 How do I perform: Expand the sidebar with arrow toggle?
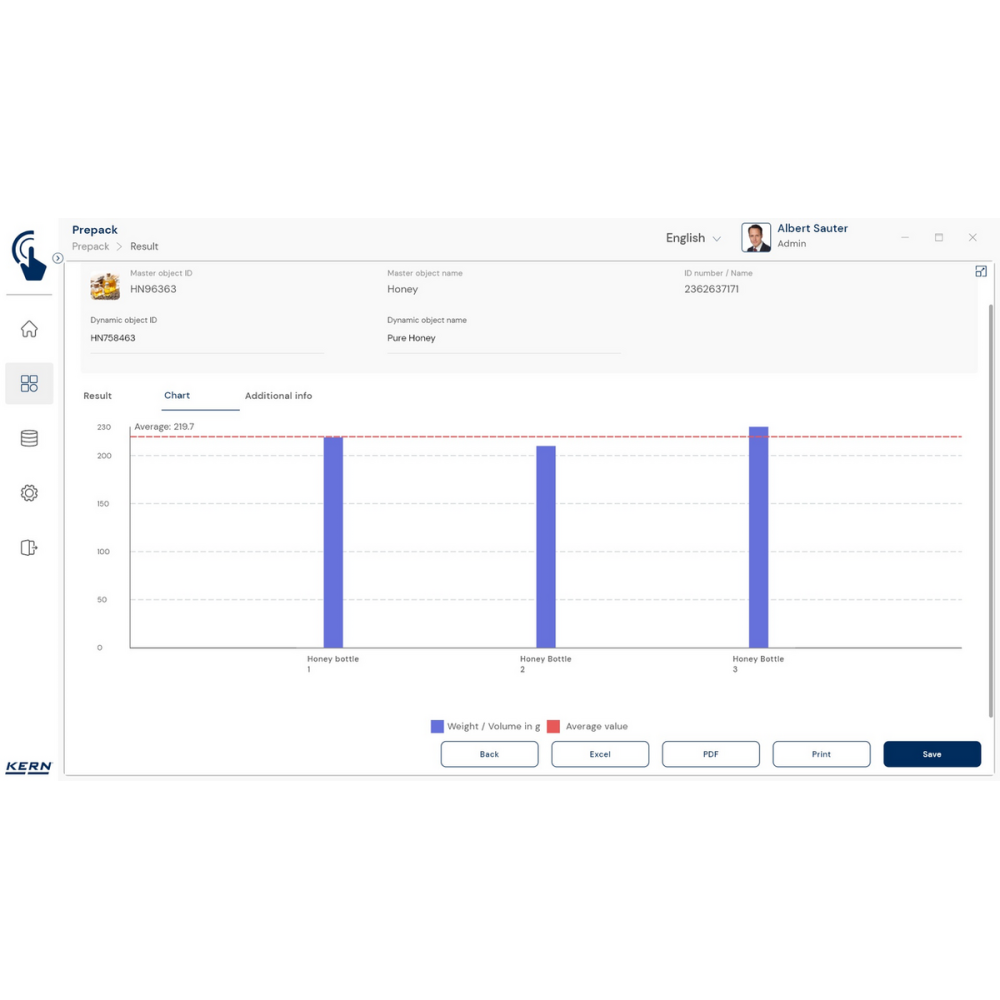coord(58,258)
